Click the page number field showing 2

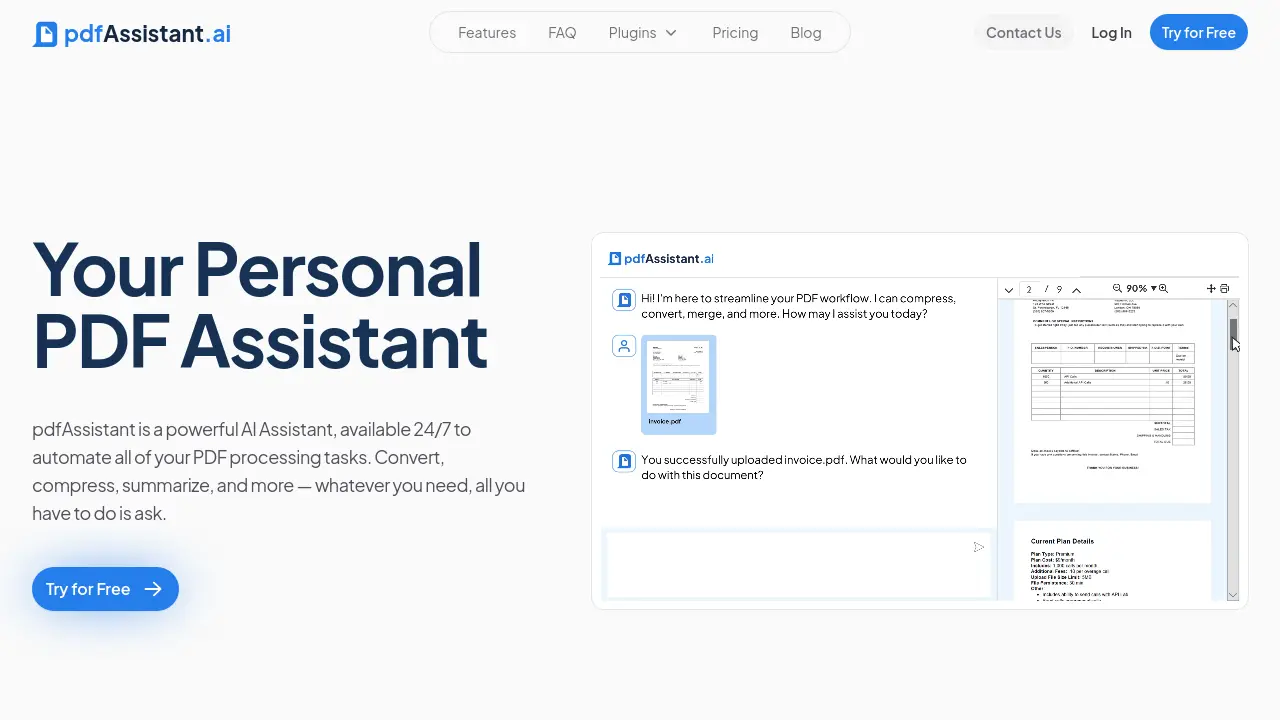coord(1029,289)
